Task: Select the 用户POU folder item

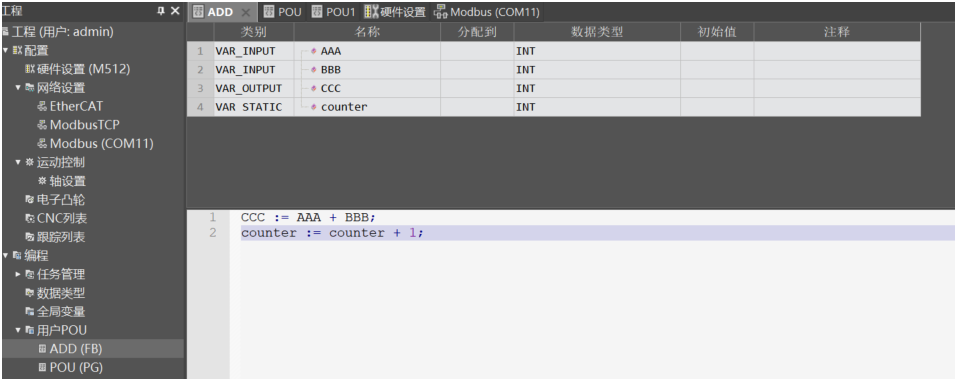Action: coord(62,330)
